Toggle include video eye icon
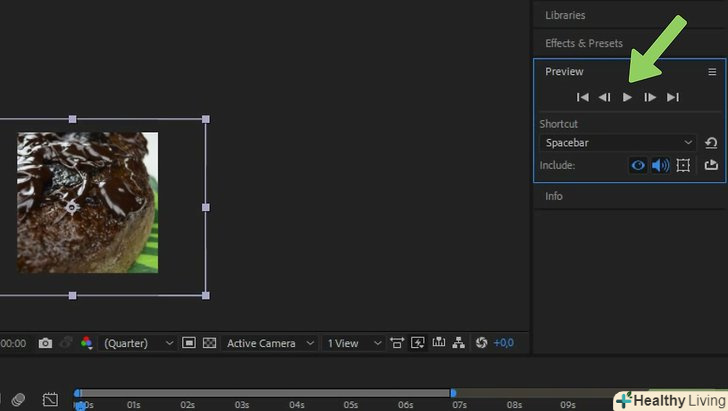The image size is (728, 411). point(638,165)
